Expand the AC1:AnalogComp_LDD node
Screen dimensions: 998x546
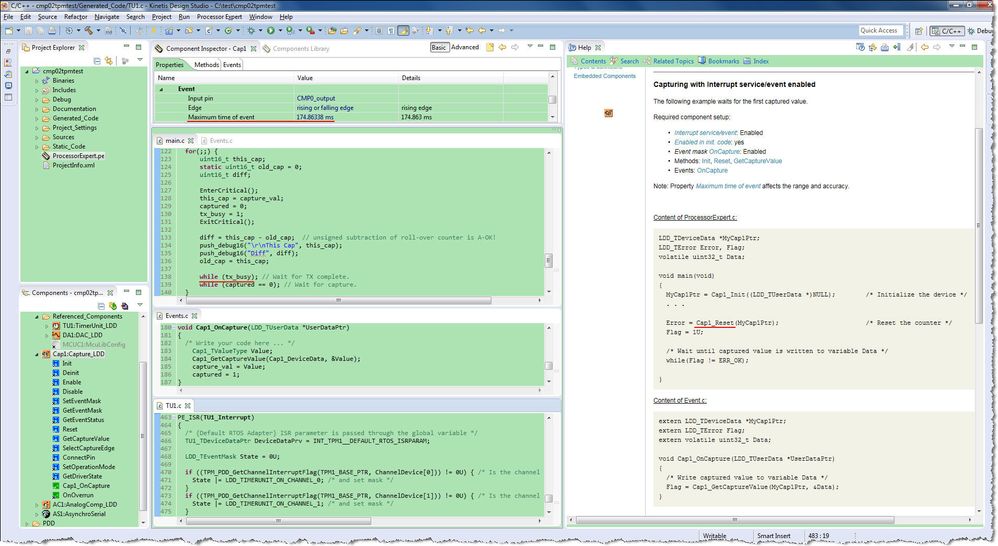click(x=36, y=505)
